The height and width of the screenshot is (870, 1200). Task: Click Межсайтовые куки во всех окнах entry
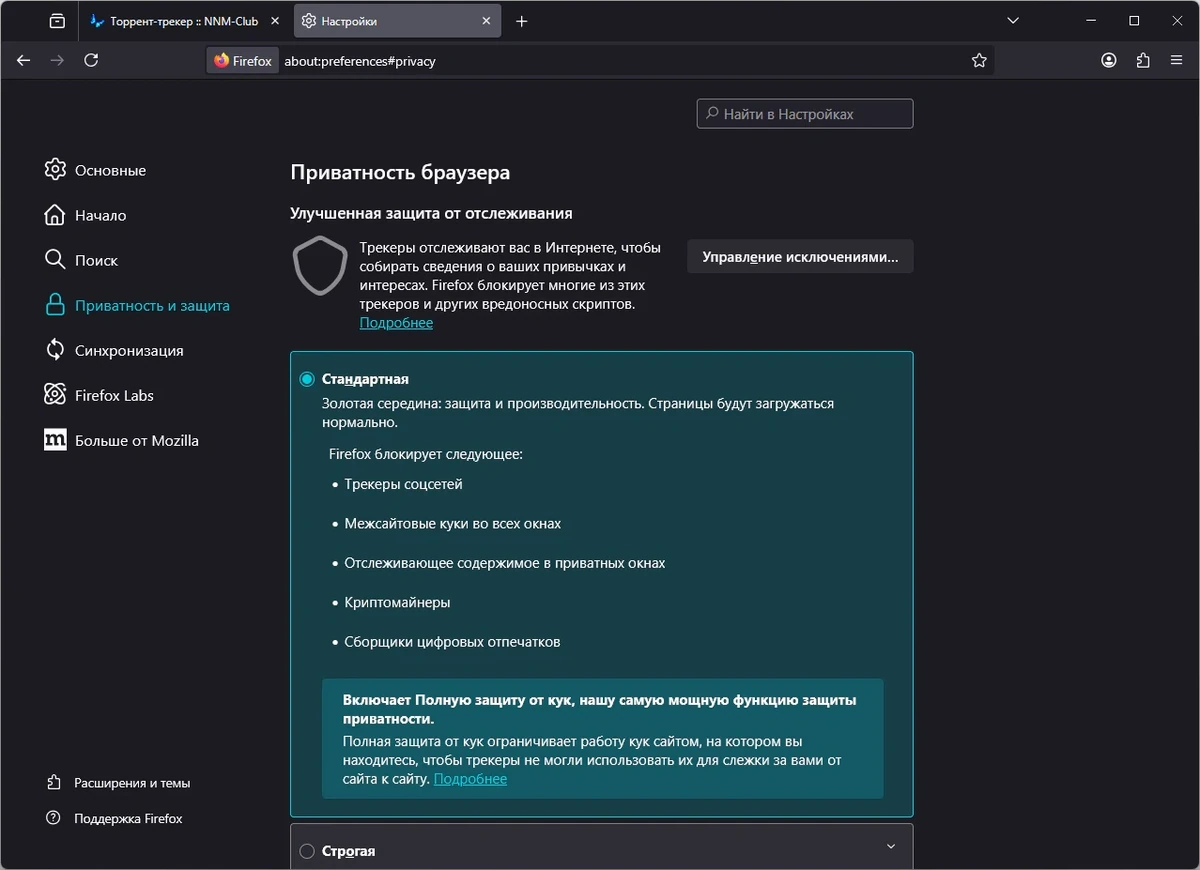[x=453, y=523]
